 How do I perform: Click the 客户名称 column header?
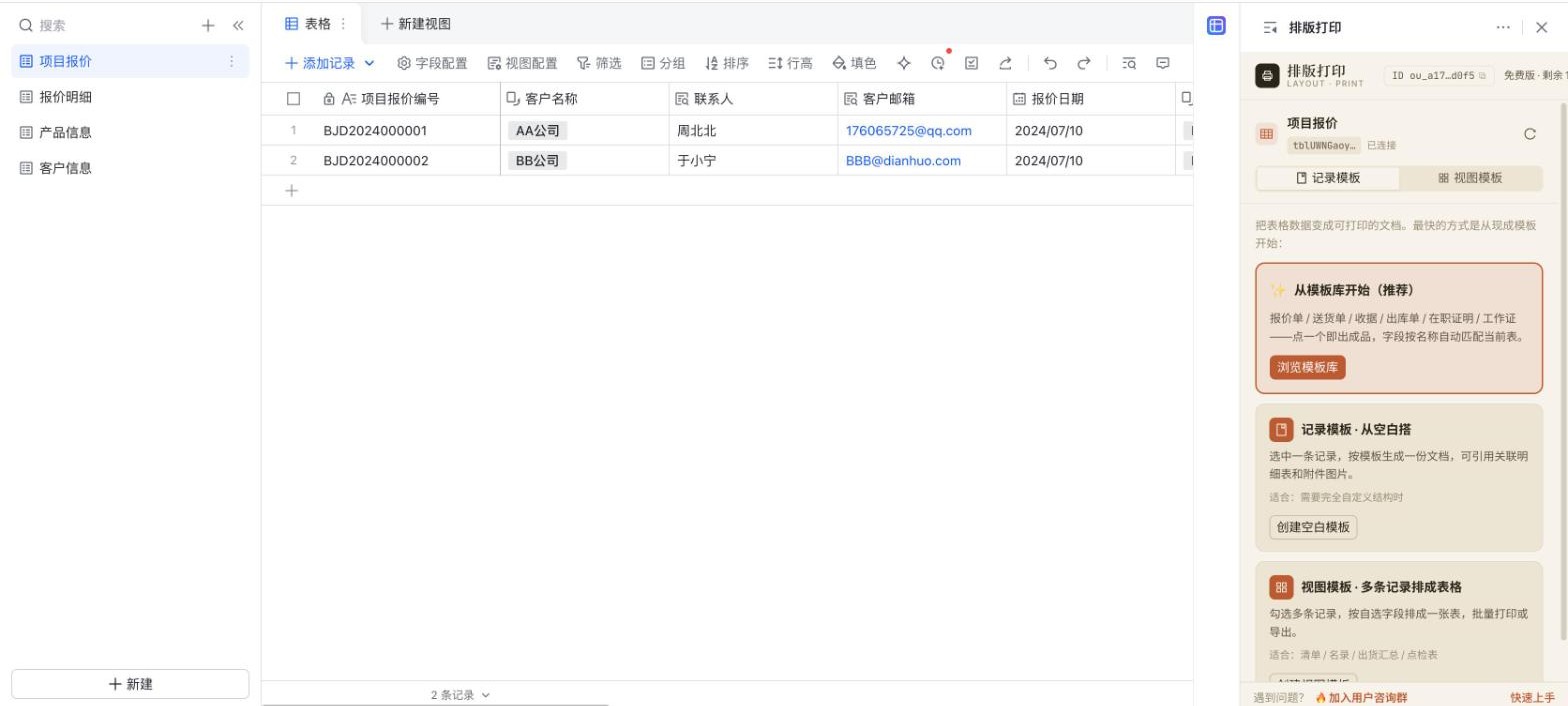tap(584, 99)
